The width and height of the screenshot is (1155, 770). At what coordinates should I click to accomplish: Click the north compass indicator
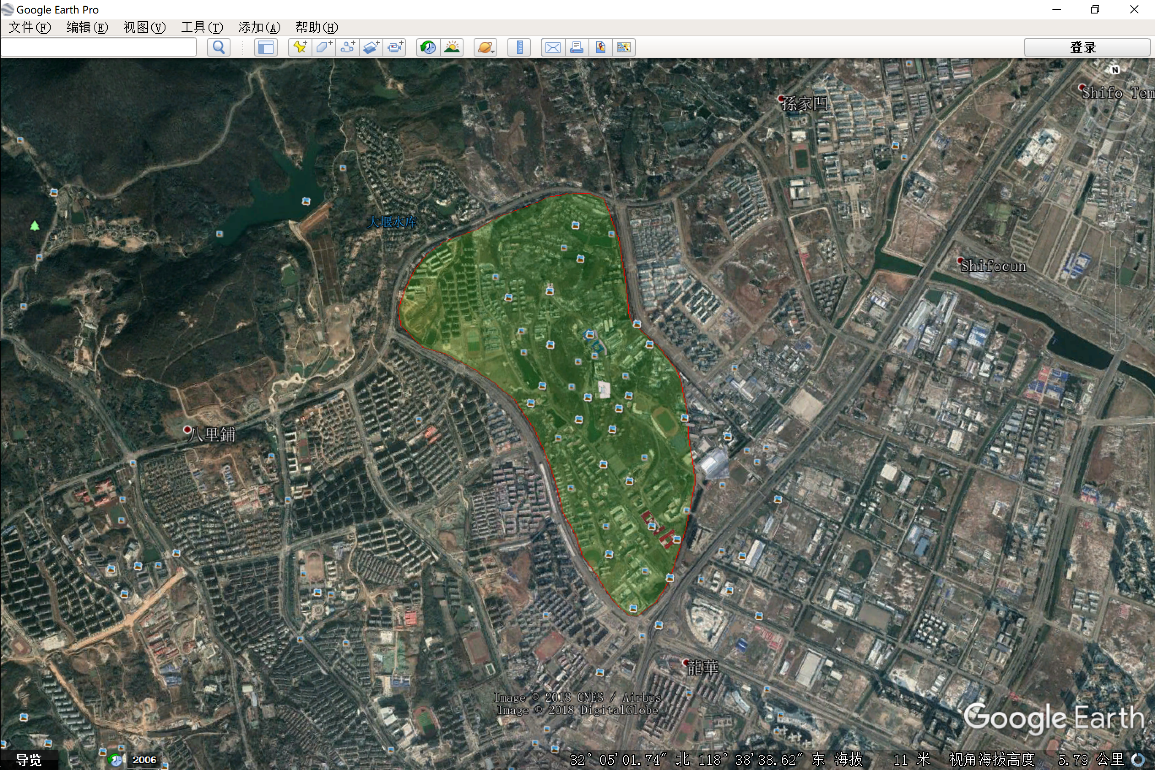point(1115,70)
